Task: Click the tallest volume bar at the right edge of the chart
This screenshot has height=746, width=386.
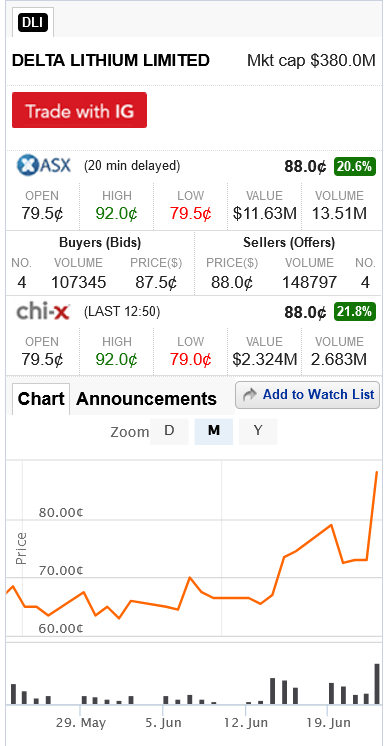Action: pyautogui.click(x=377, y=684)
